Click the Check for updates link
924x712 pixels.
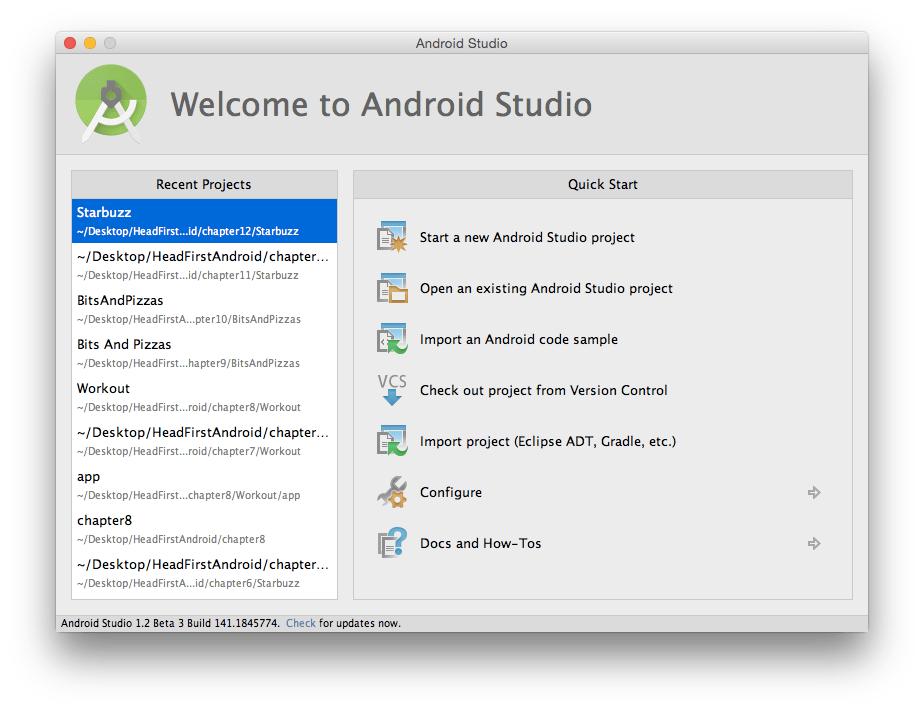(301, 623)
